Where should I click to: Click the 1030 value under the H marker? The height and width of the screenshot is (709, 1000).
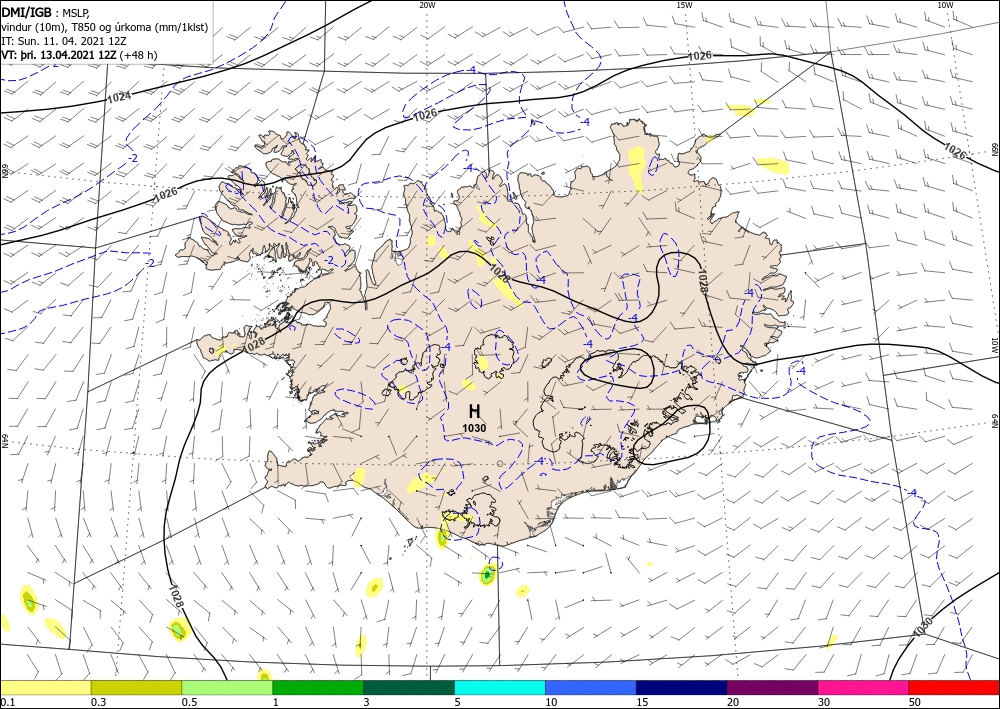tap(474, 428)
